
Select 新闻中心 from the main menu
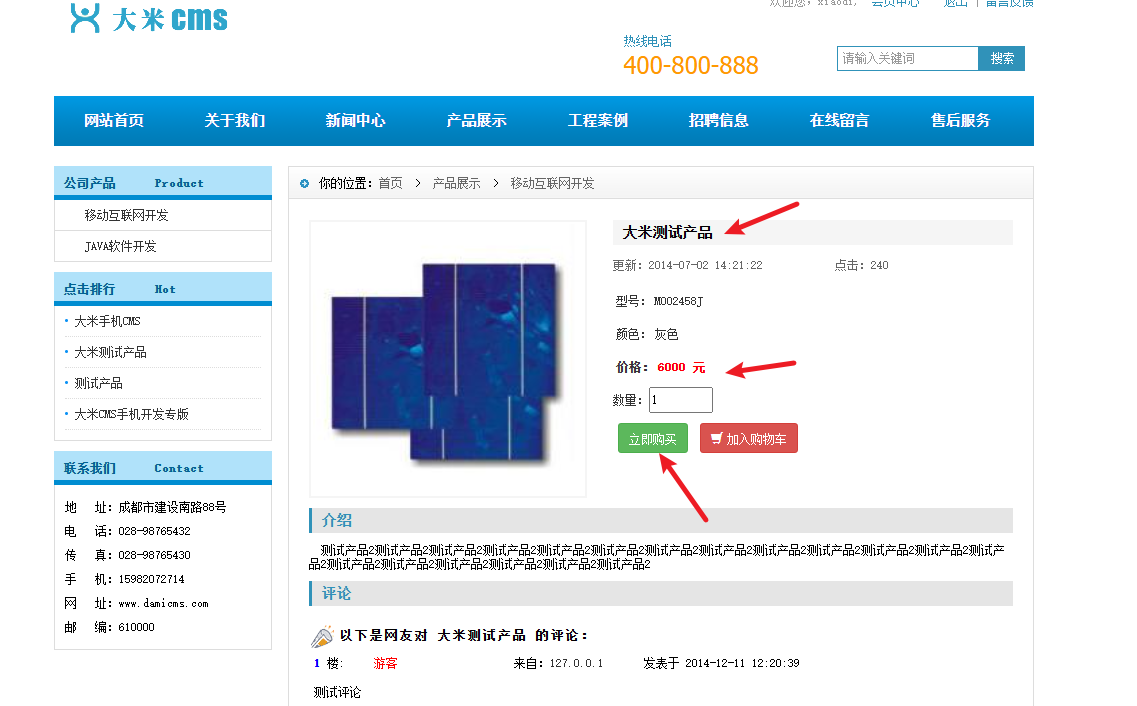coord(355,121)
